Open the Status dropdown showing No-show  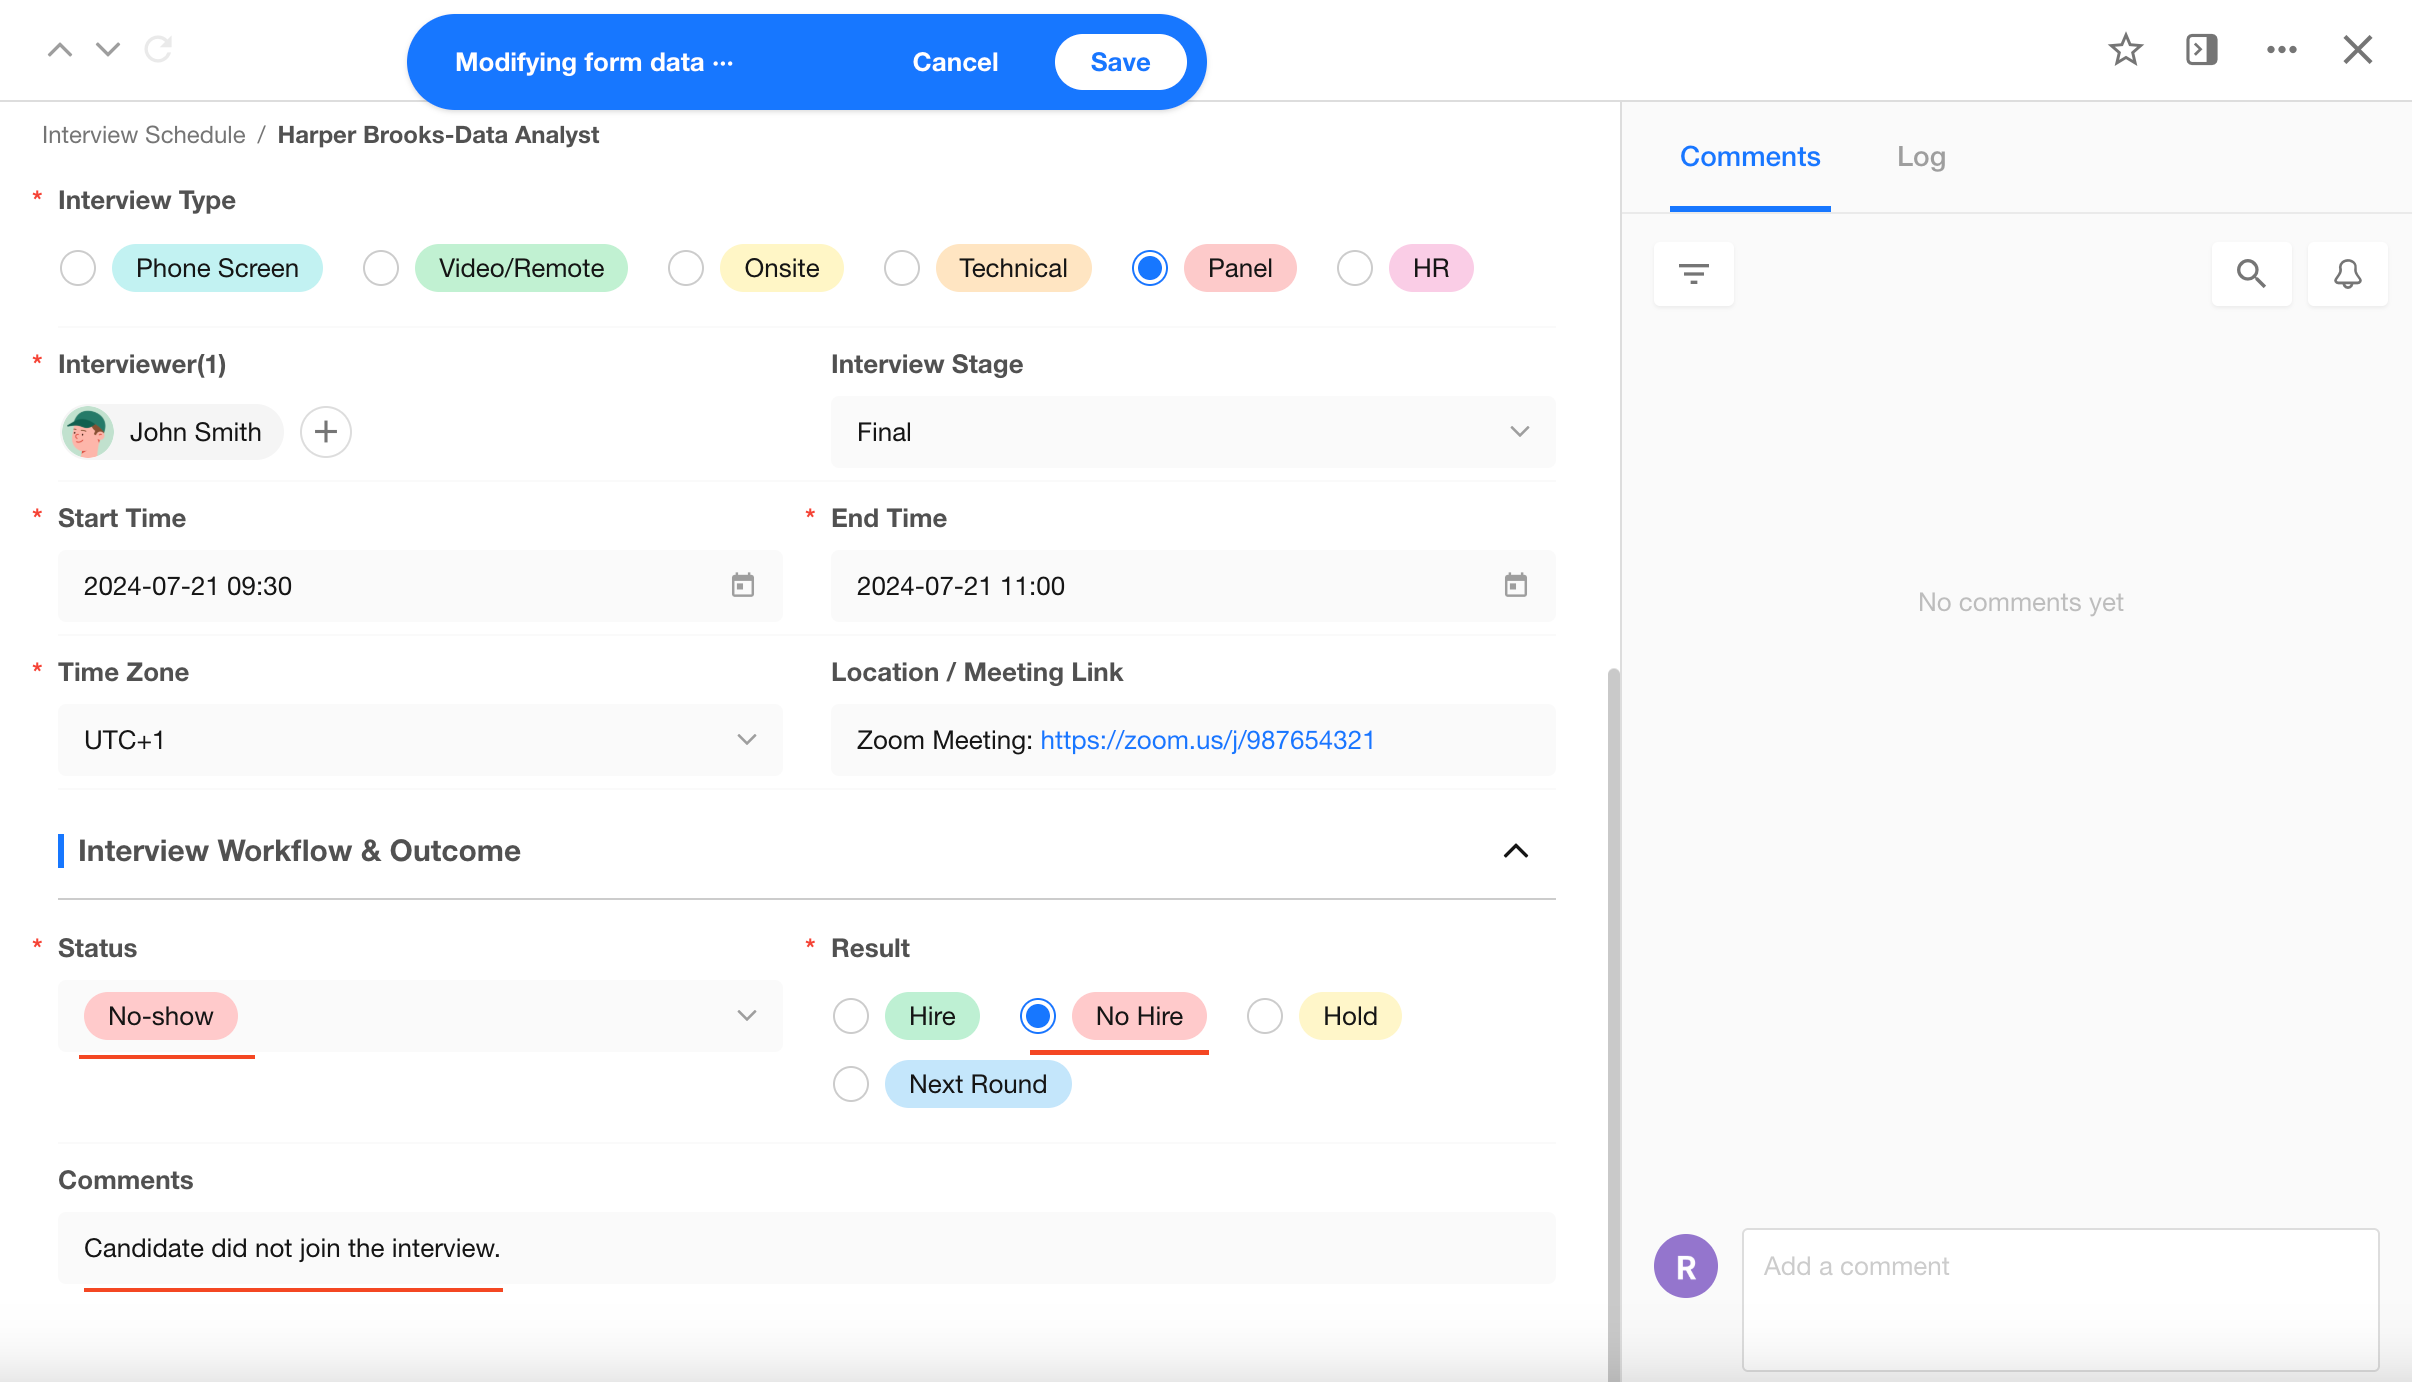[420, 1016]
